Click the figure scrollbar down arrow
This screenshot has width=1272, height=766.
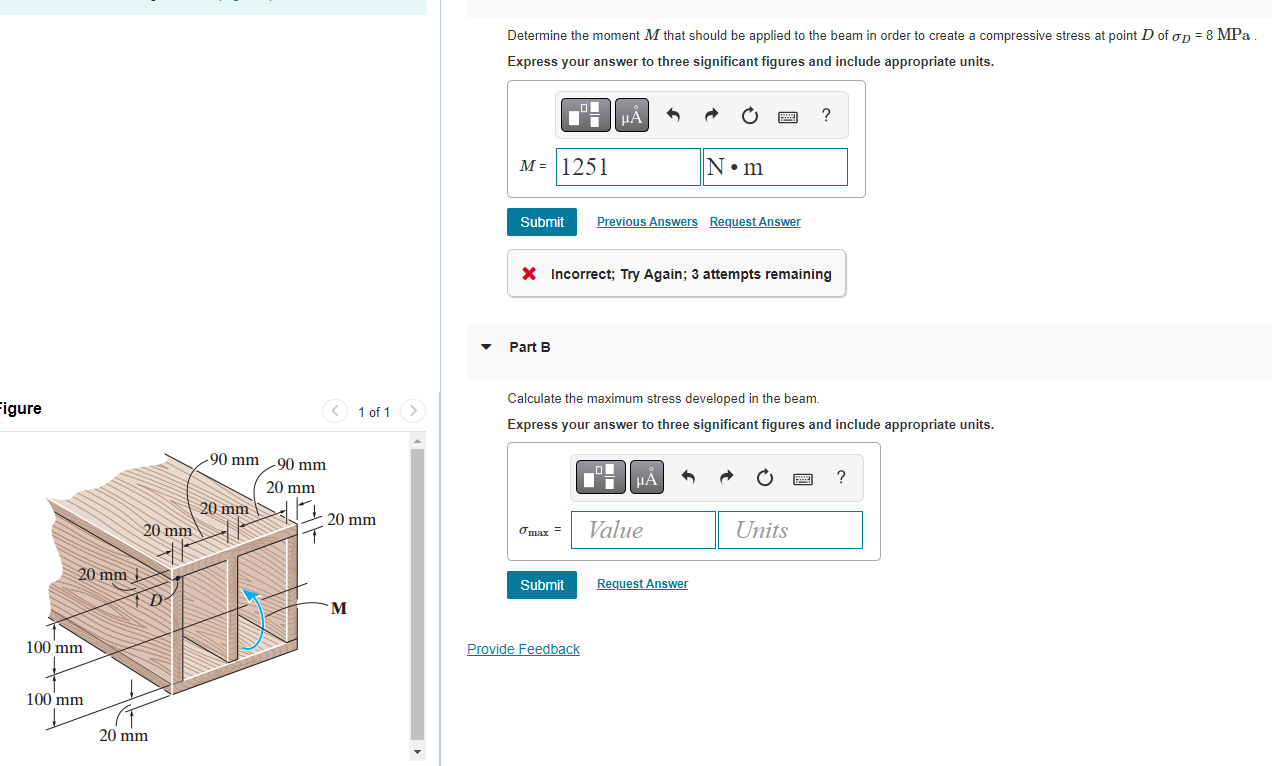click(x=418, y=751)
